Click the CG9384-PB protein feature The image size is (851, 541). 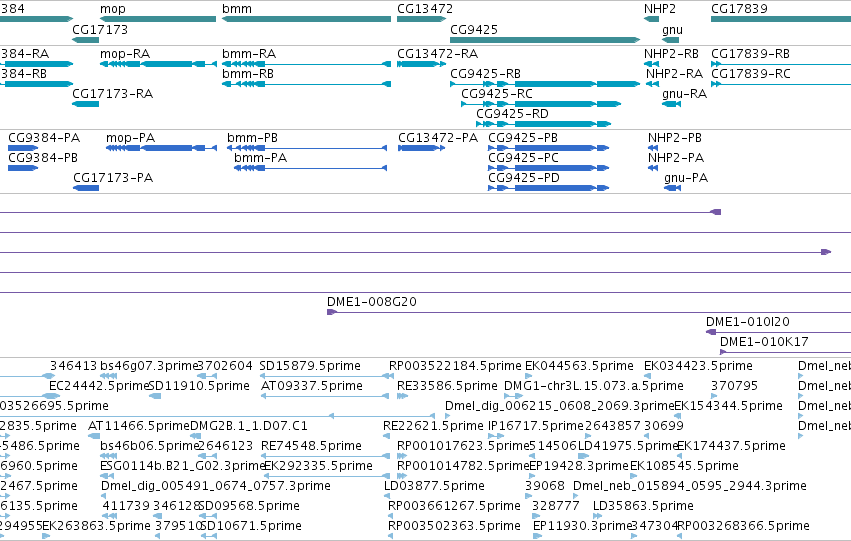pyautogui.click(x=23, y=168)
